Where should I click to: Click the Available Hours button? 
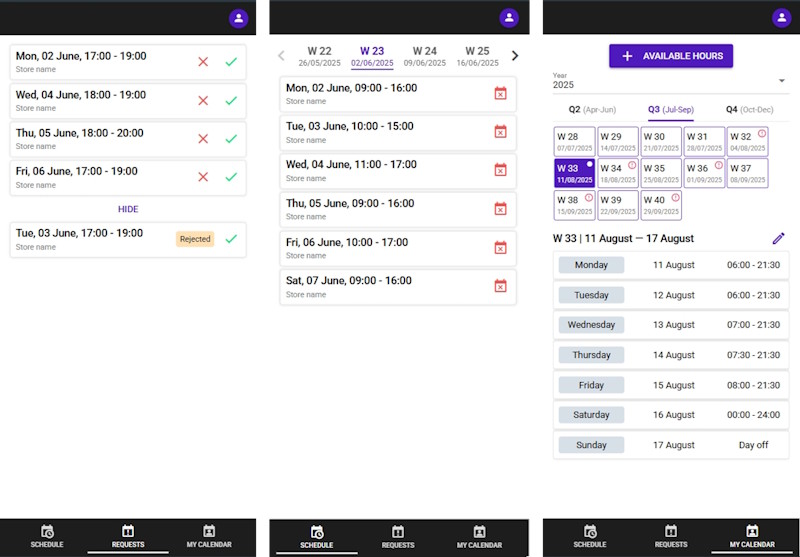(671, 56)
